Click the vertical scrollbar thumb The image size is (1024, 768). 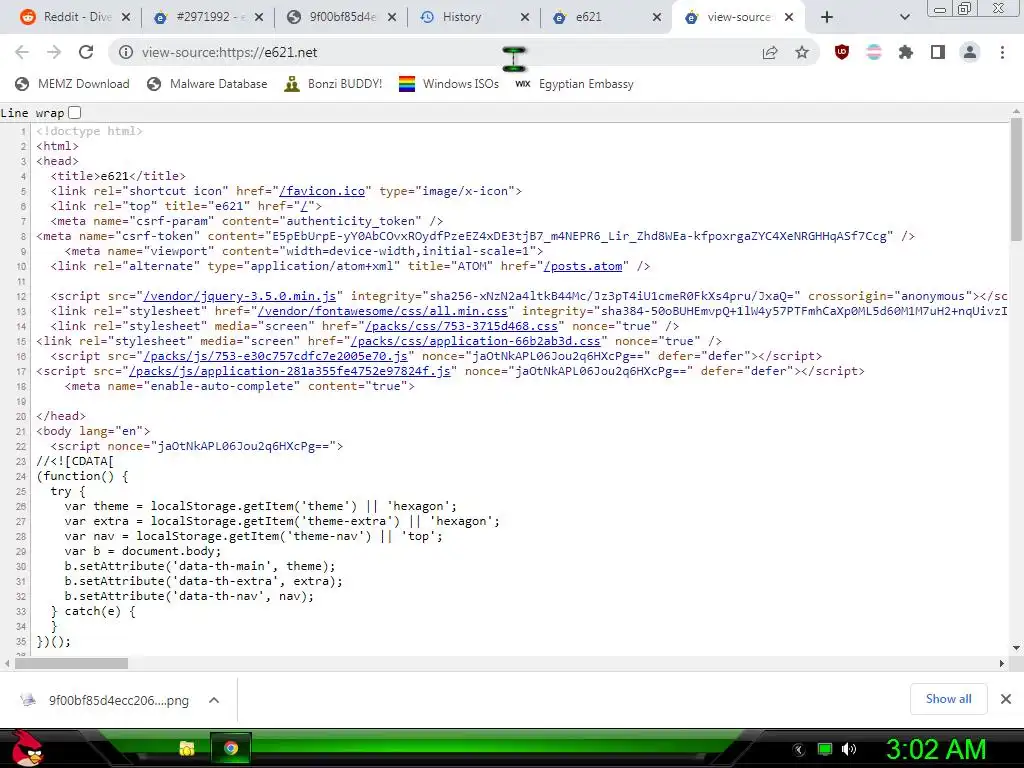pos(1016,178)
